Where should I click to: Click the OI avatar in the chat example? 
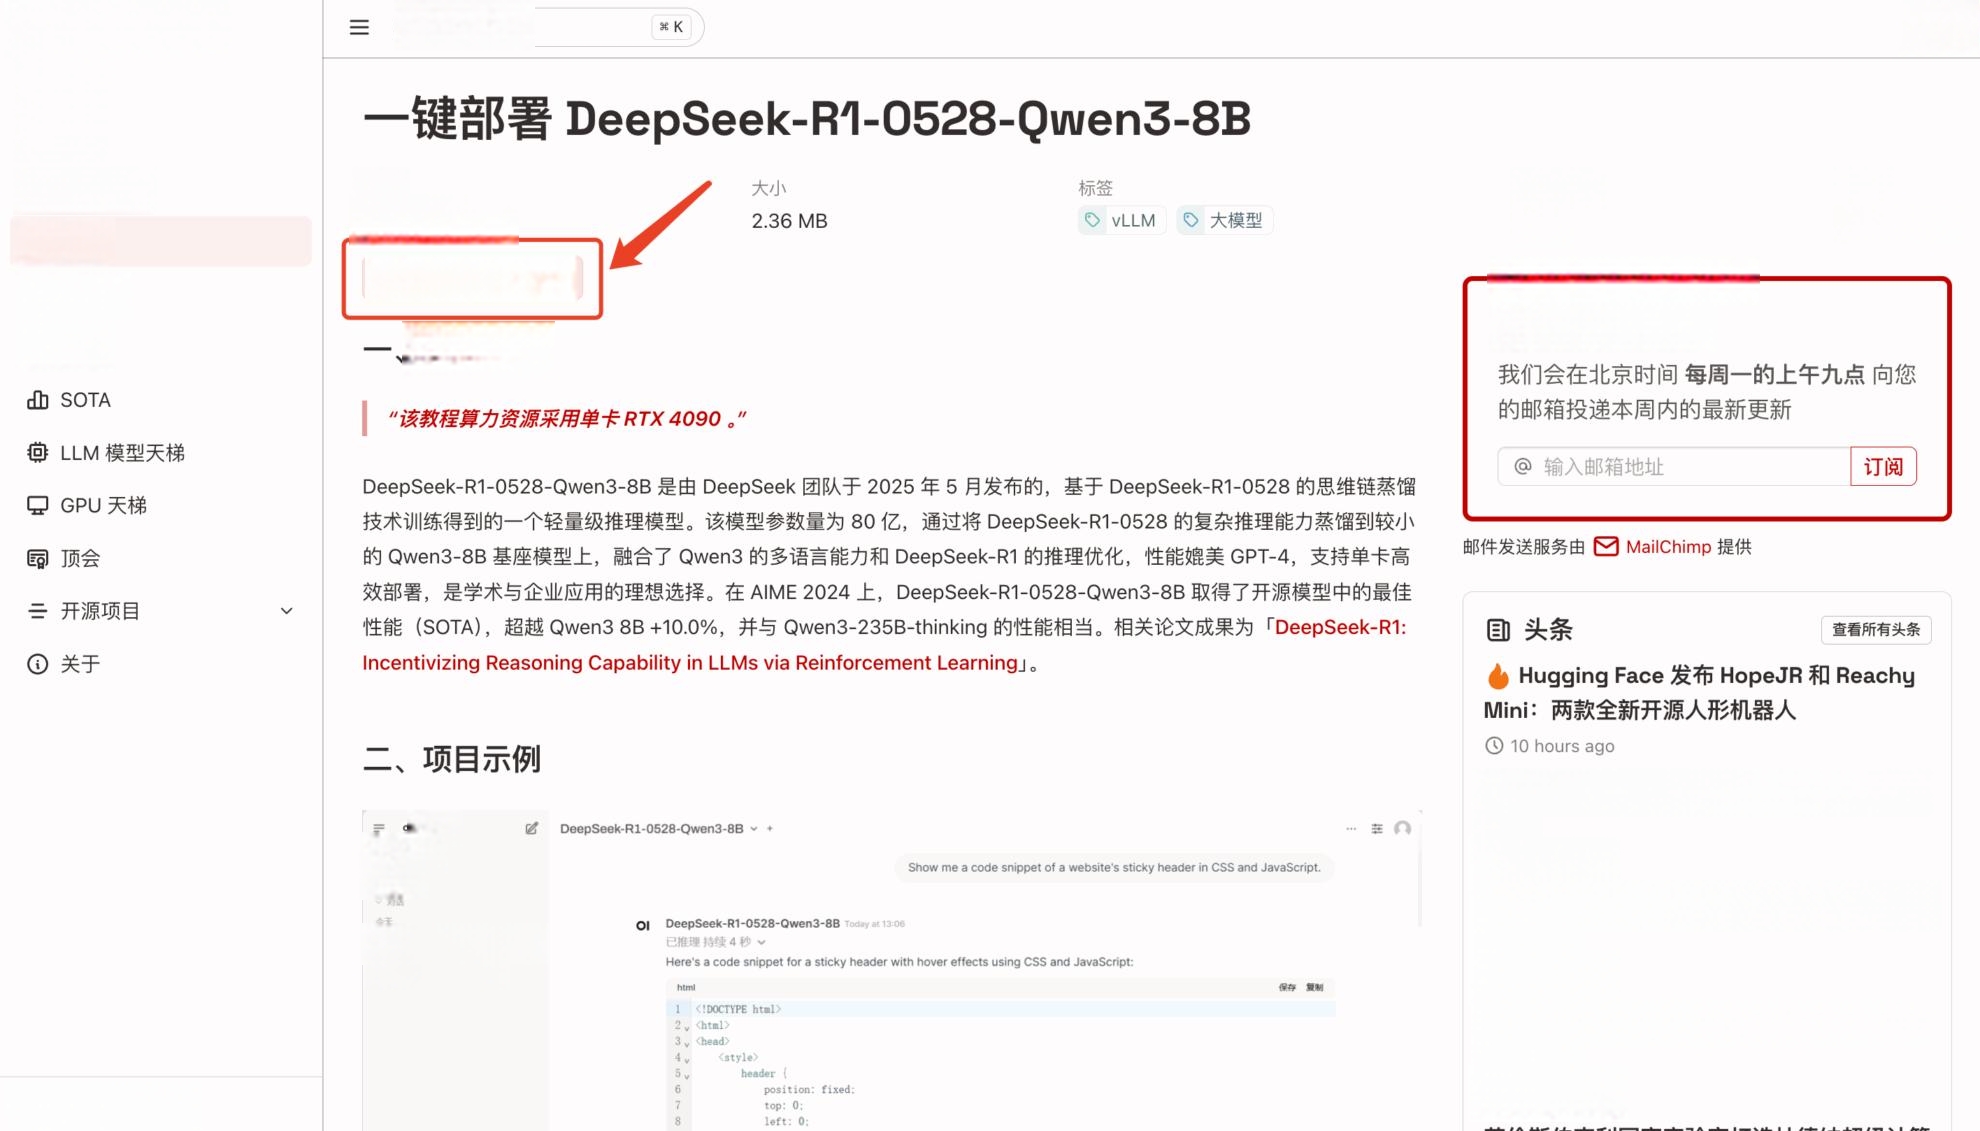click(643, 925)
